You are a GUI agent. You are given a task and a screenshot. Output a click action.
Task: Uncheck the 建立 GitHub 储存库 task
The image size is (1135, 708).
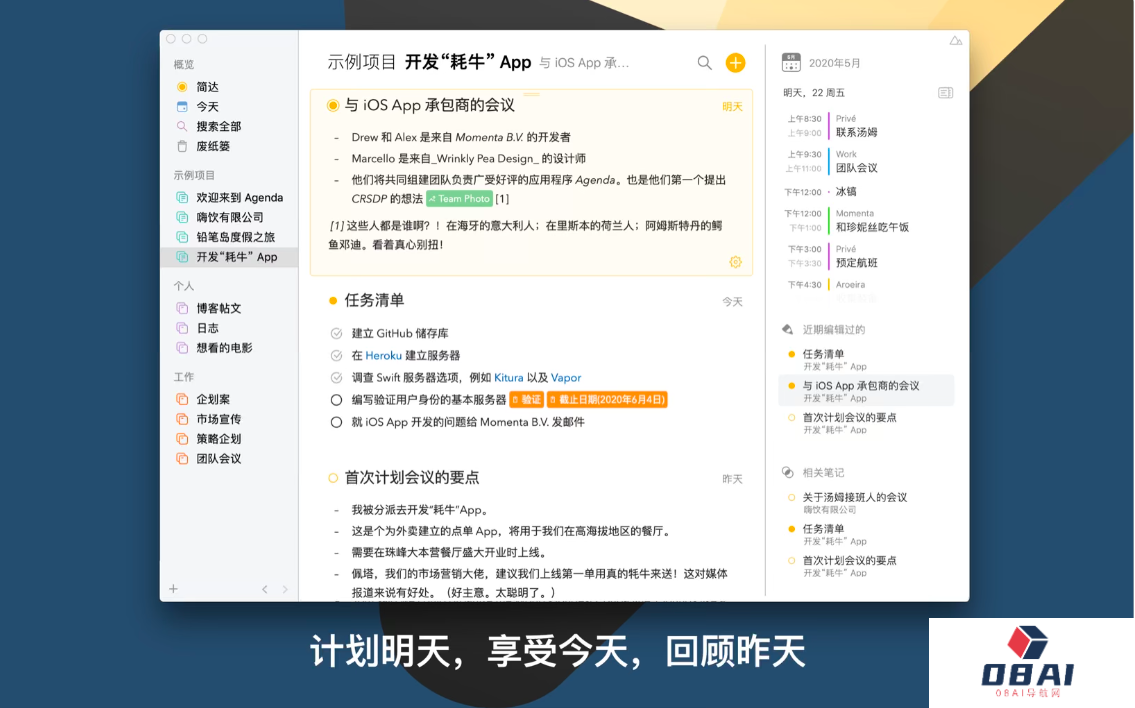point(336,334)
